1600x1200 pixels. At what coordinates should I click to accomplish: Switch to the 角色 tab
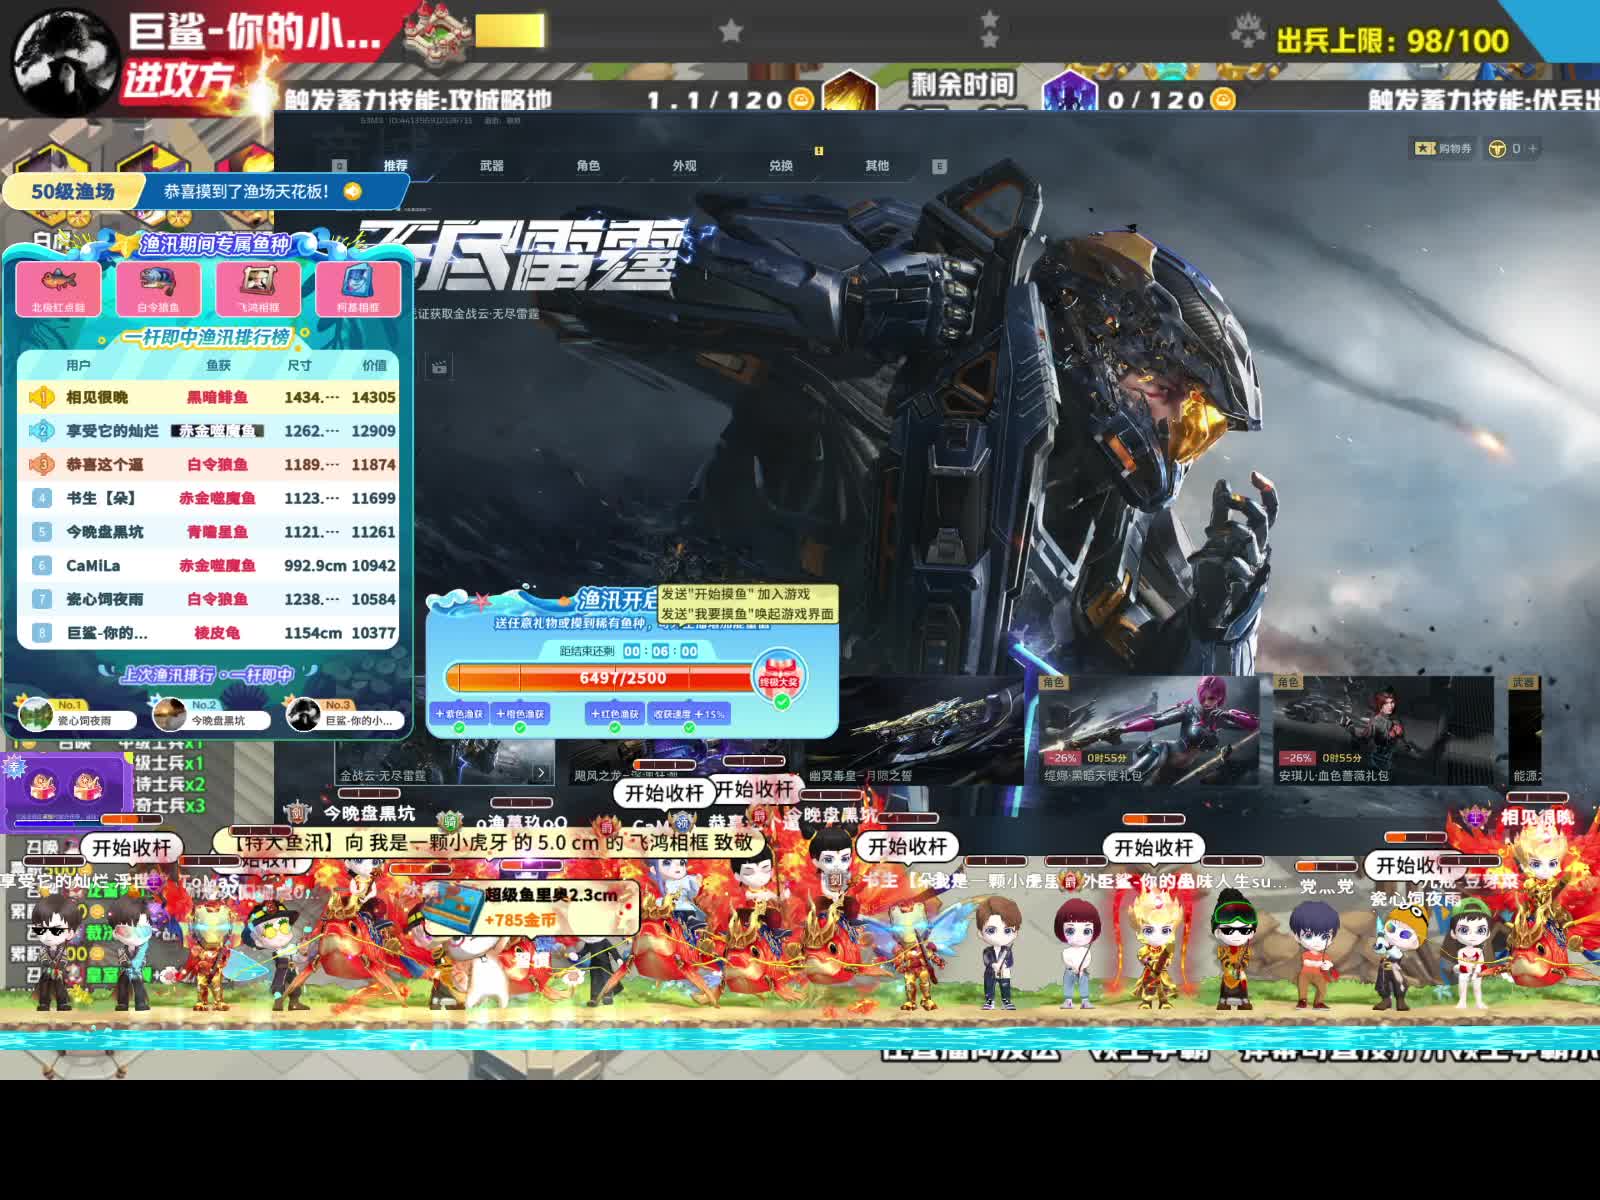click(588, 166)
